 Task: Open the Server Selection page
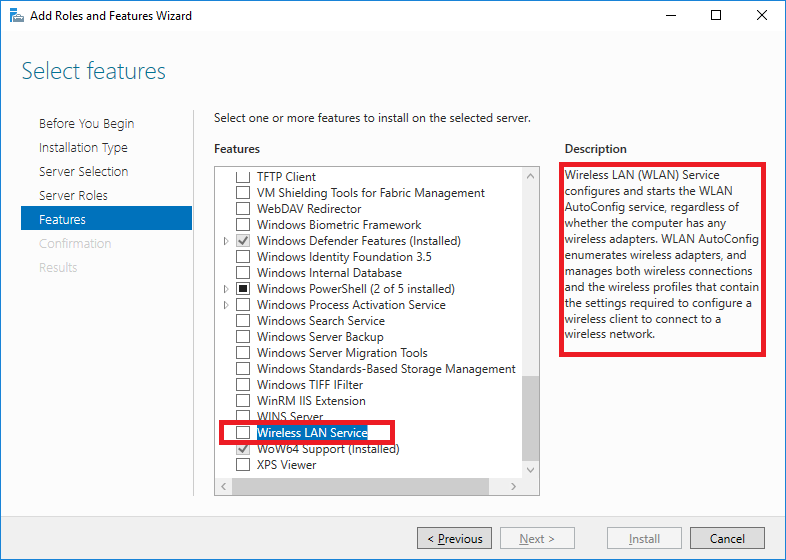[x=83, y=171]
